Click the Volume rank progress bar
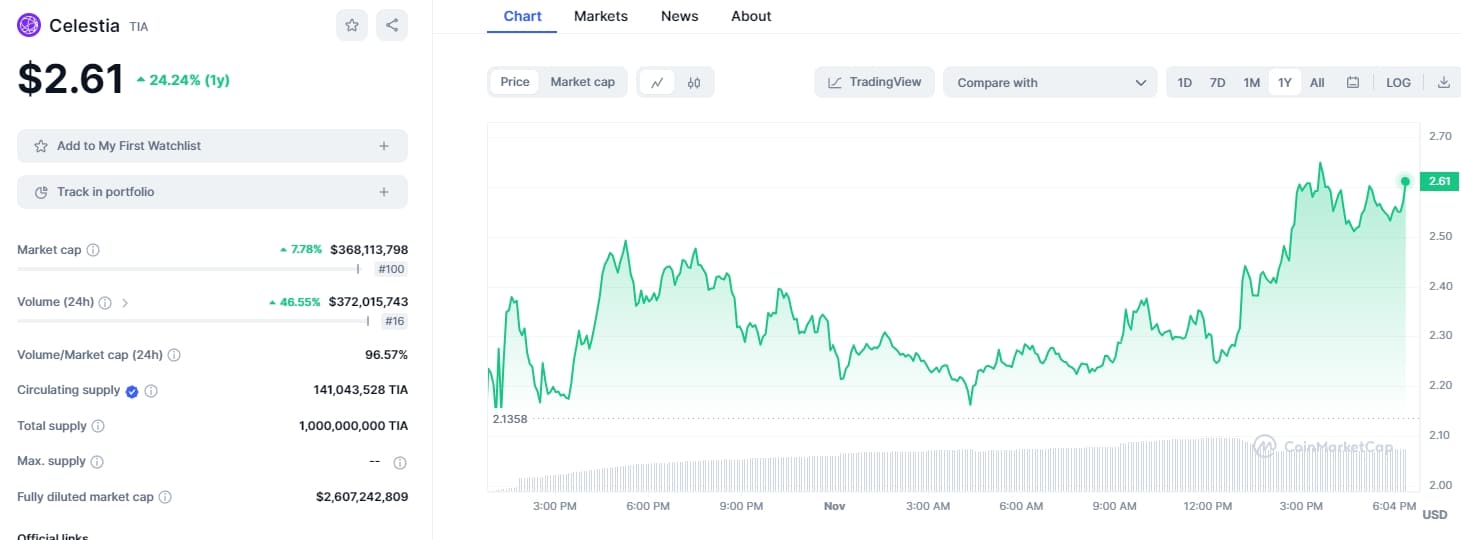This screenshot has height=540, width=1461. [193, 320]
